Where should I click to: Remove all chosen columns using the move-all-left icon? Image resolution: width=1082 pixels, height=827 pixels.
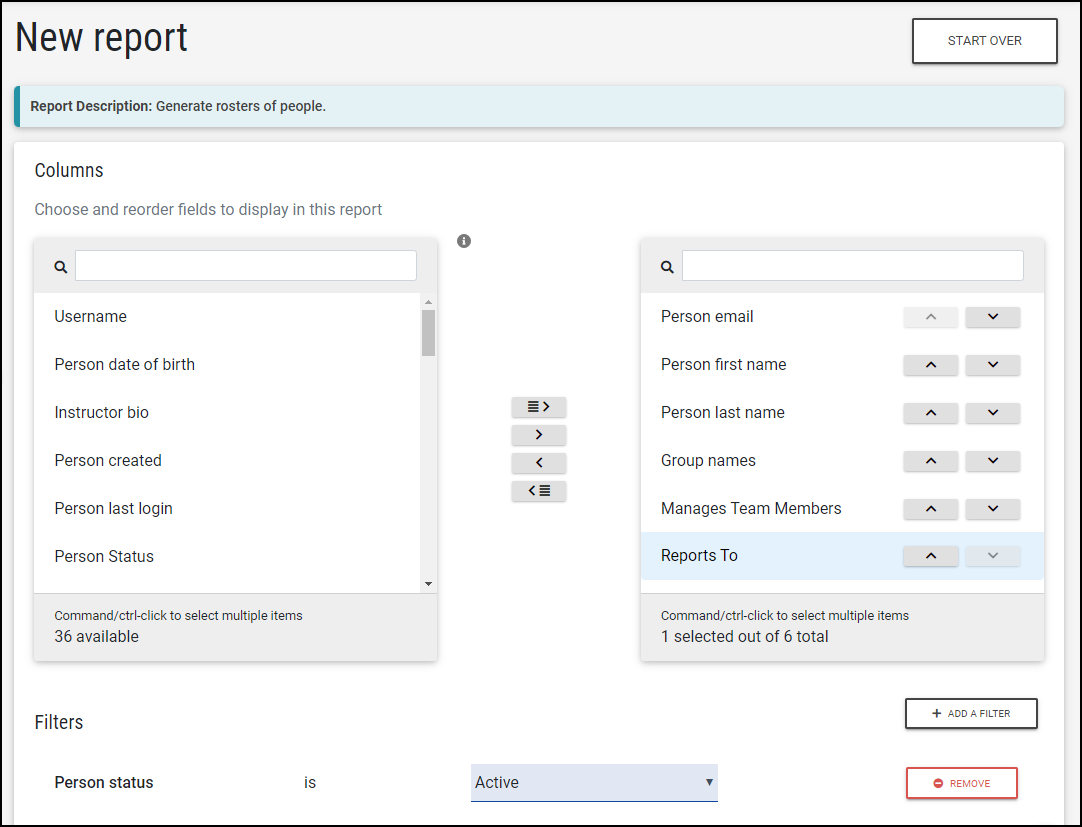(539, 491)
